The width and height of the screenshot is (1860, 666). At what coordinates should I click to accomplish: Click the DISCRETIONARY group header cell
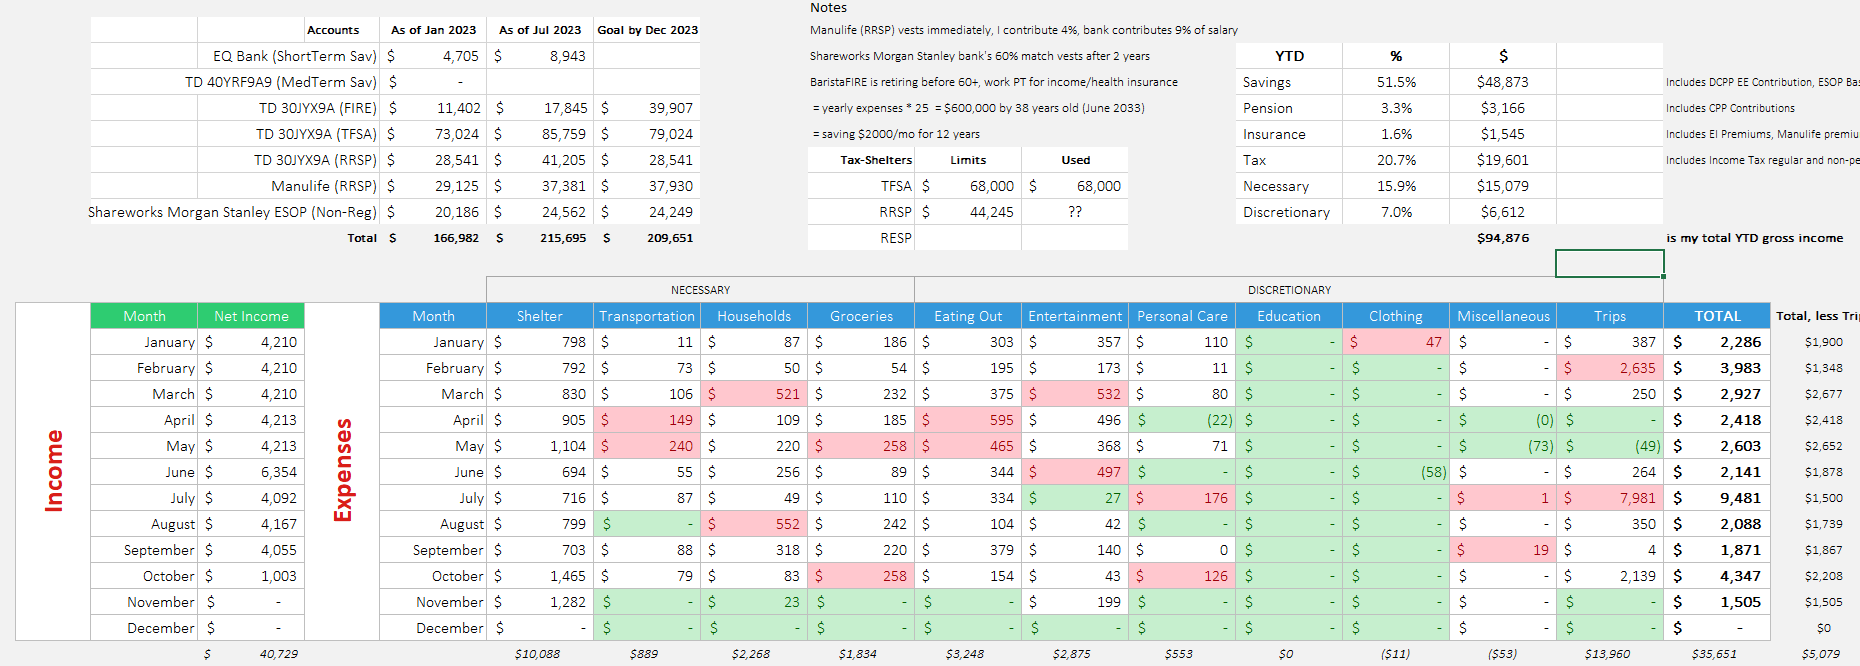click(x=1289, y=290)
